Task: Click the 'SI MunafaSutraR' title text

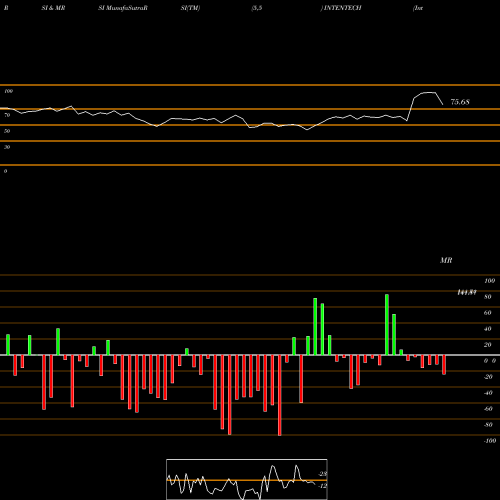Action: click(x=123, y=8)
